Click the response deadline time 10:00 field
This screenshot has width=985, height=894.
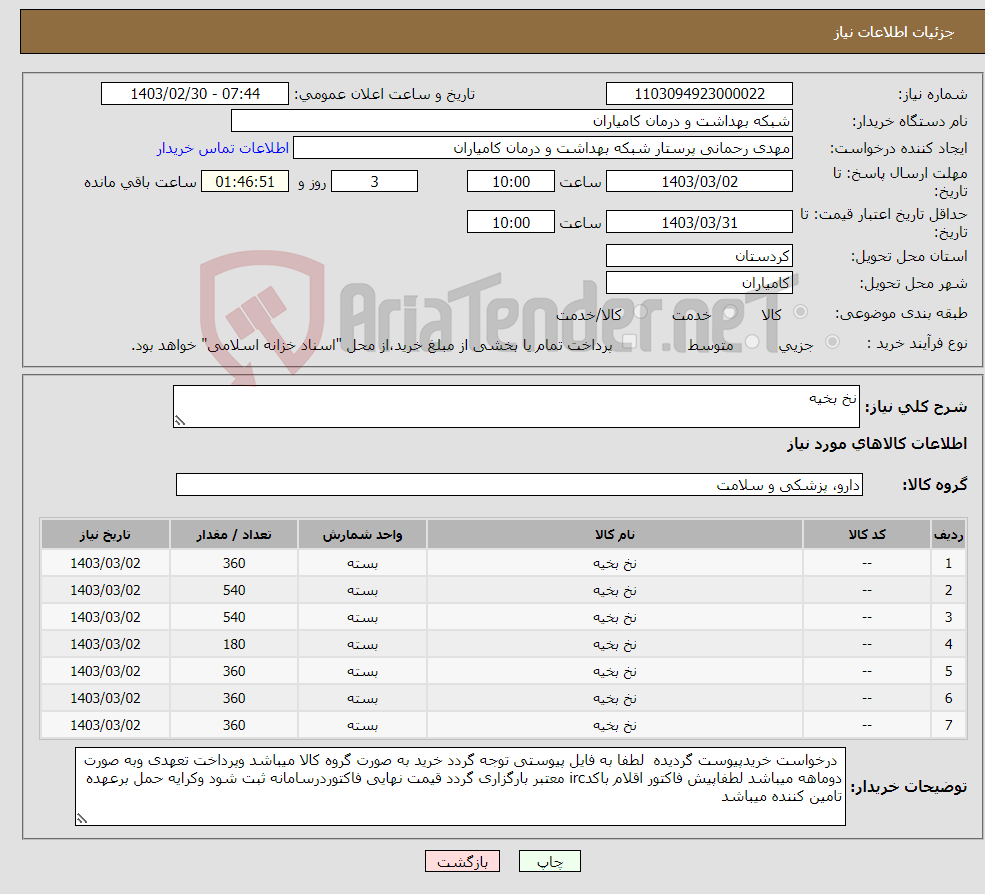click(x=511, y=182)
